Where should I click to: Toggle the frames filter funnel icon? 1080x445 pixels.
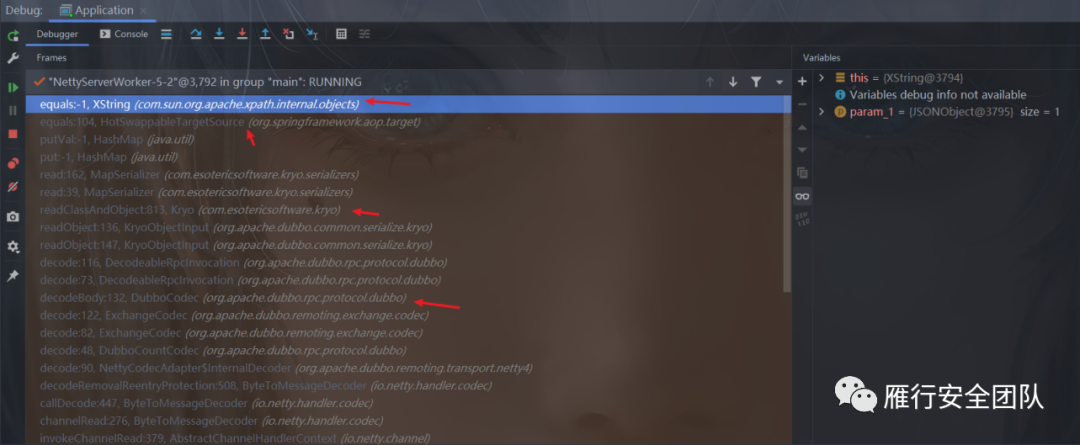pyautogui.click(x=756, y=82)
